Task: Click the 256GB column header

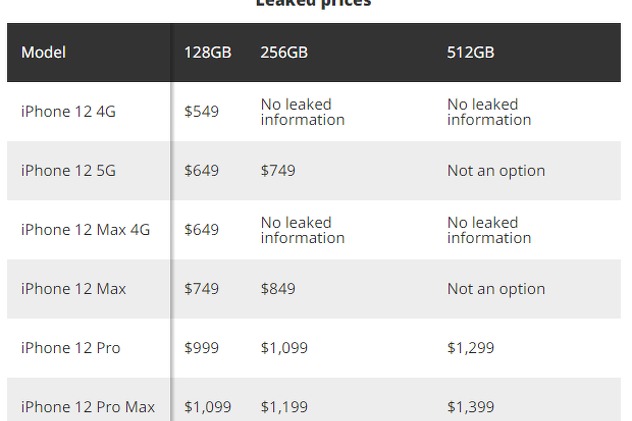Action: click(x=284, y=52)
